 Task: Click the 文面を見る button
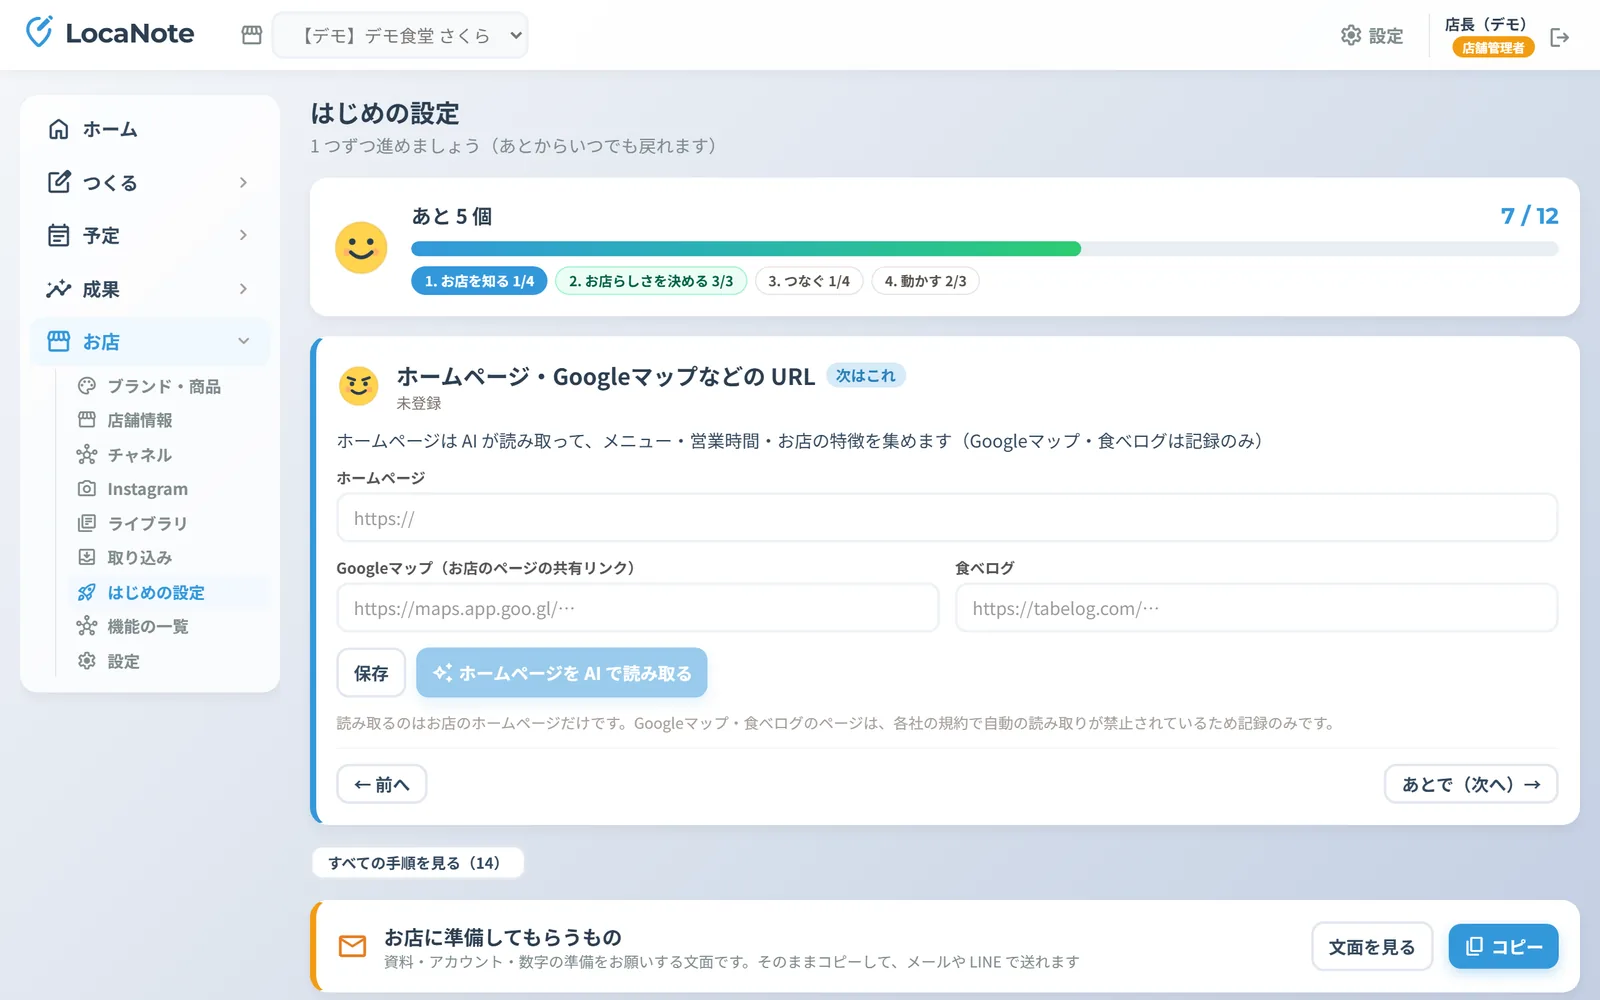[1372, 947]
